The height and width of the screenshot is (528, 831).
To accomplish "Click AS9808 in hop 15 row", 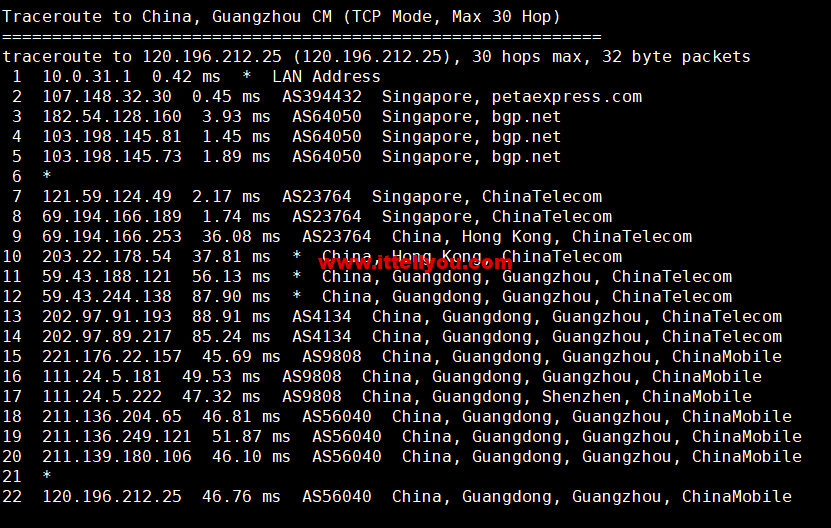I will [x=332, y=357].
